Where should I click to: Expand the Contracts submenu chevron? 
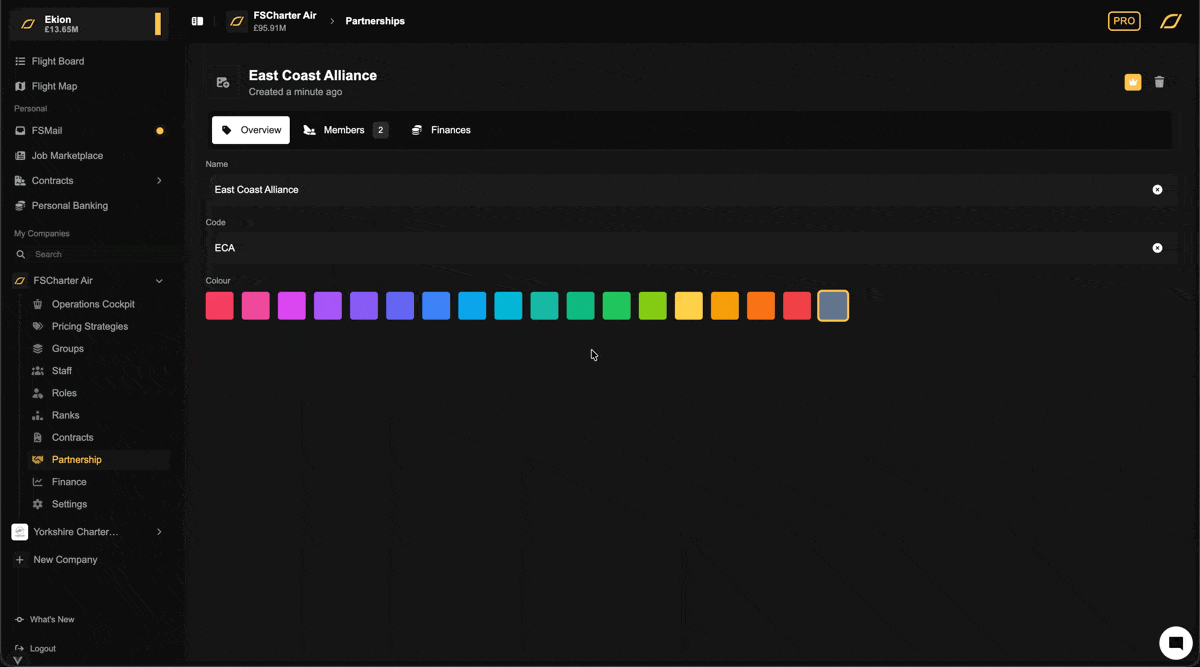pyautogui.click(x=159, y=181)
